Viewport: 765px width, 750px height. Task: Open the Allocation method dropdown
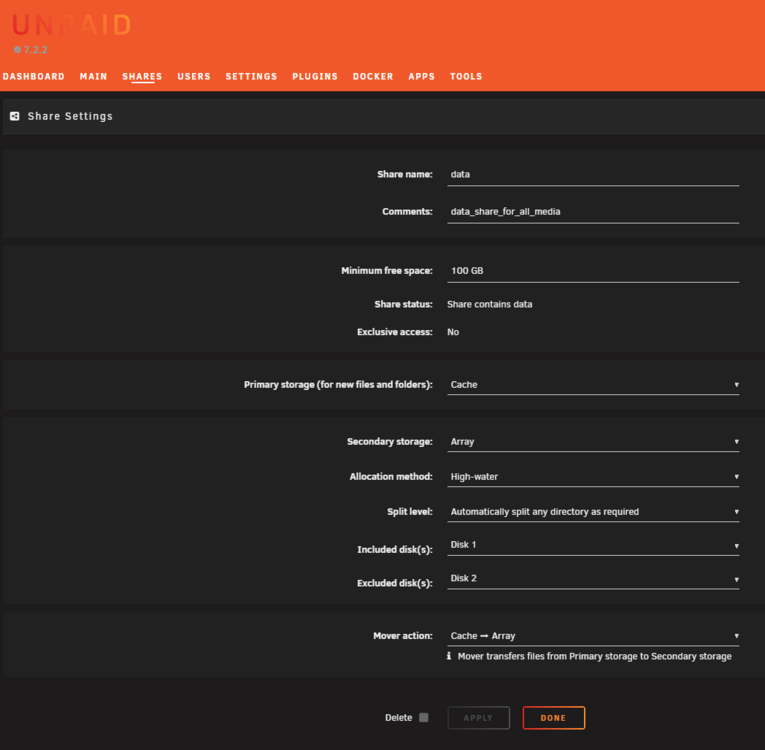[x=593, y=477]
